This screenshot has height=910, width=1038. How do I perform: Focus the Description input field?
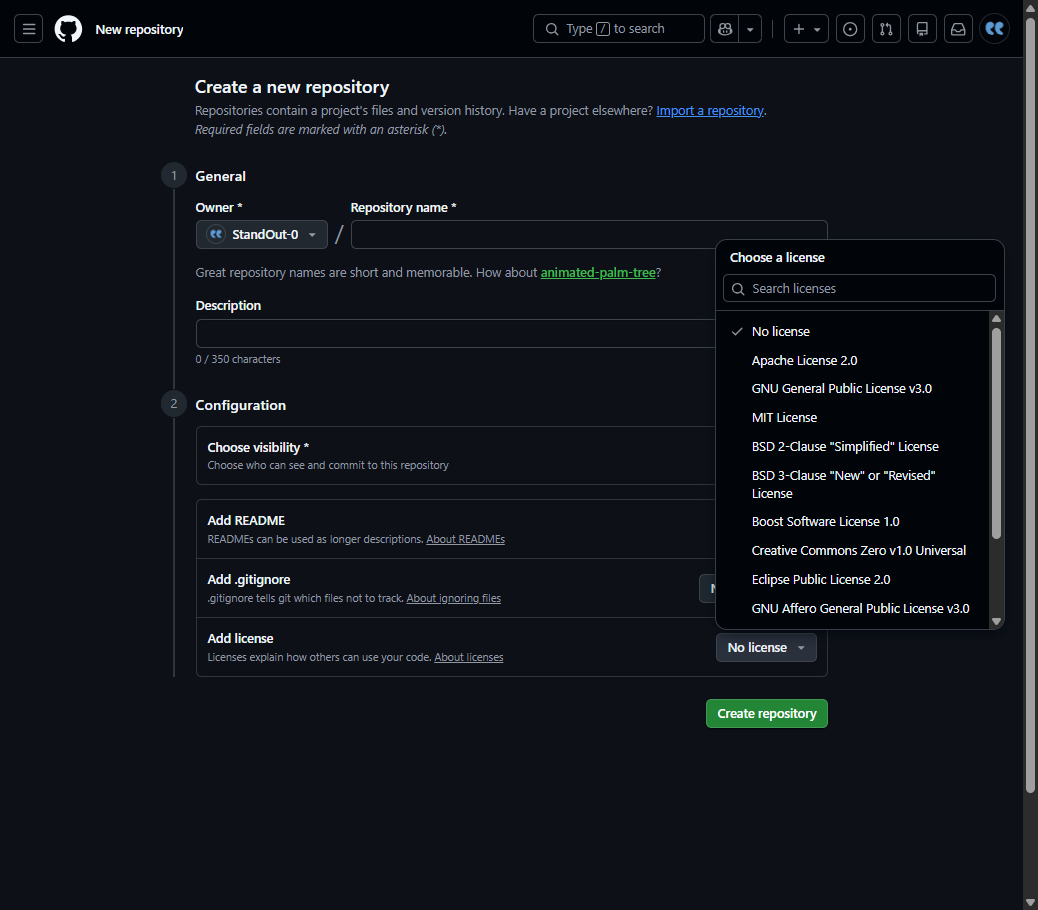tap(455, 334)
